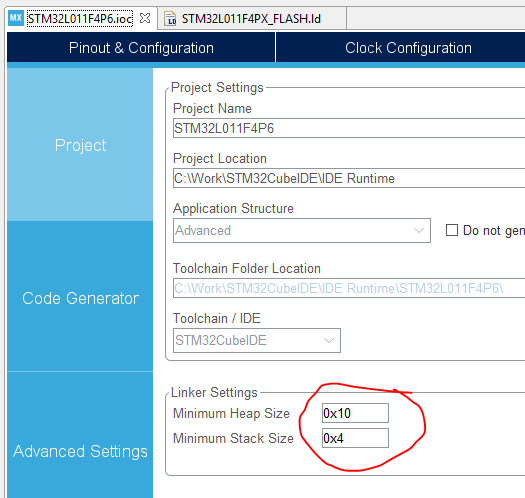Click the Project Settings group label

click(217, 87)
